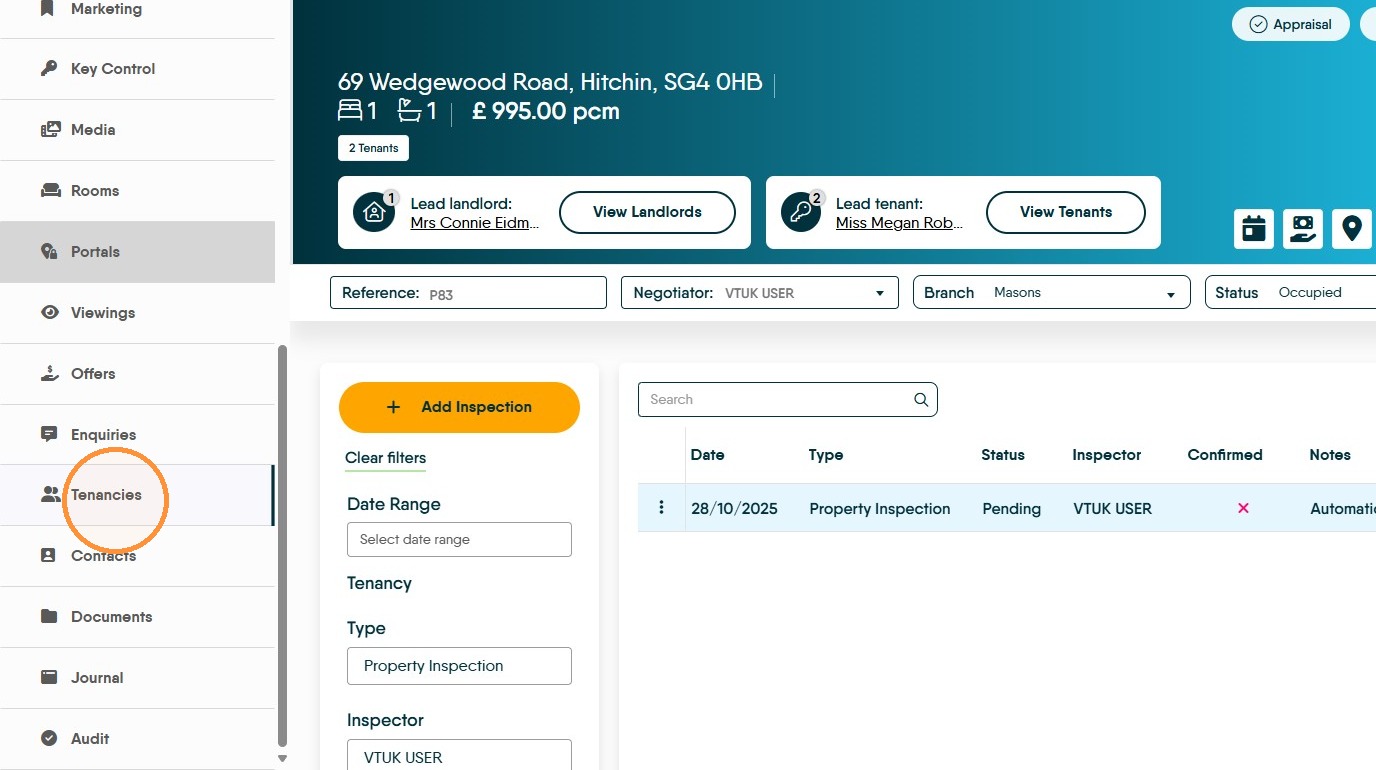Toggle the Confirmed cross on inspection row

pyautogui.click(x=1243, y=508)
